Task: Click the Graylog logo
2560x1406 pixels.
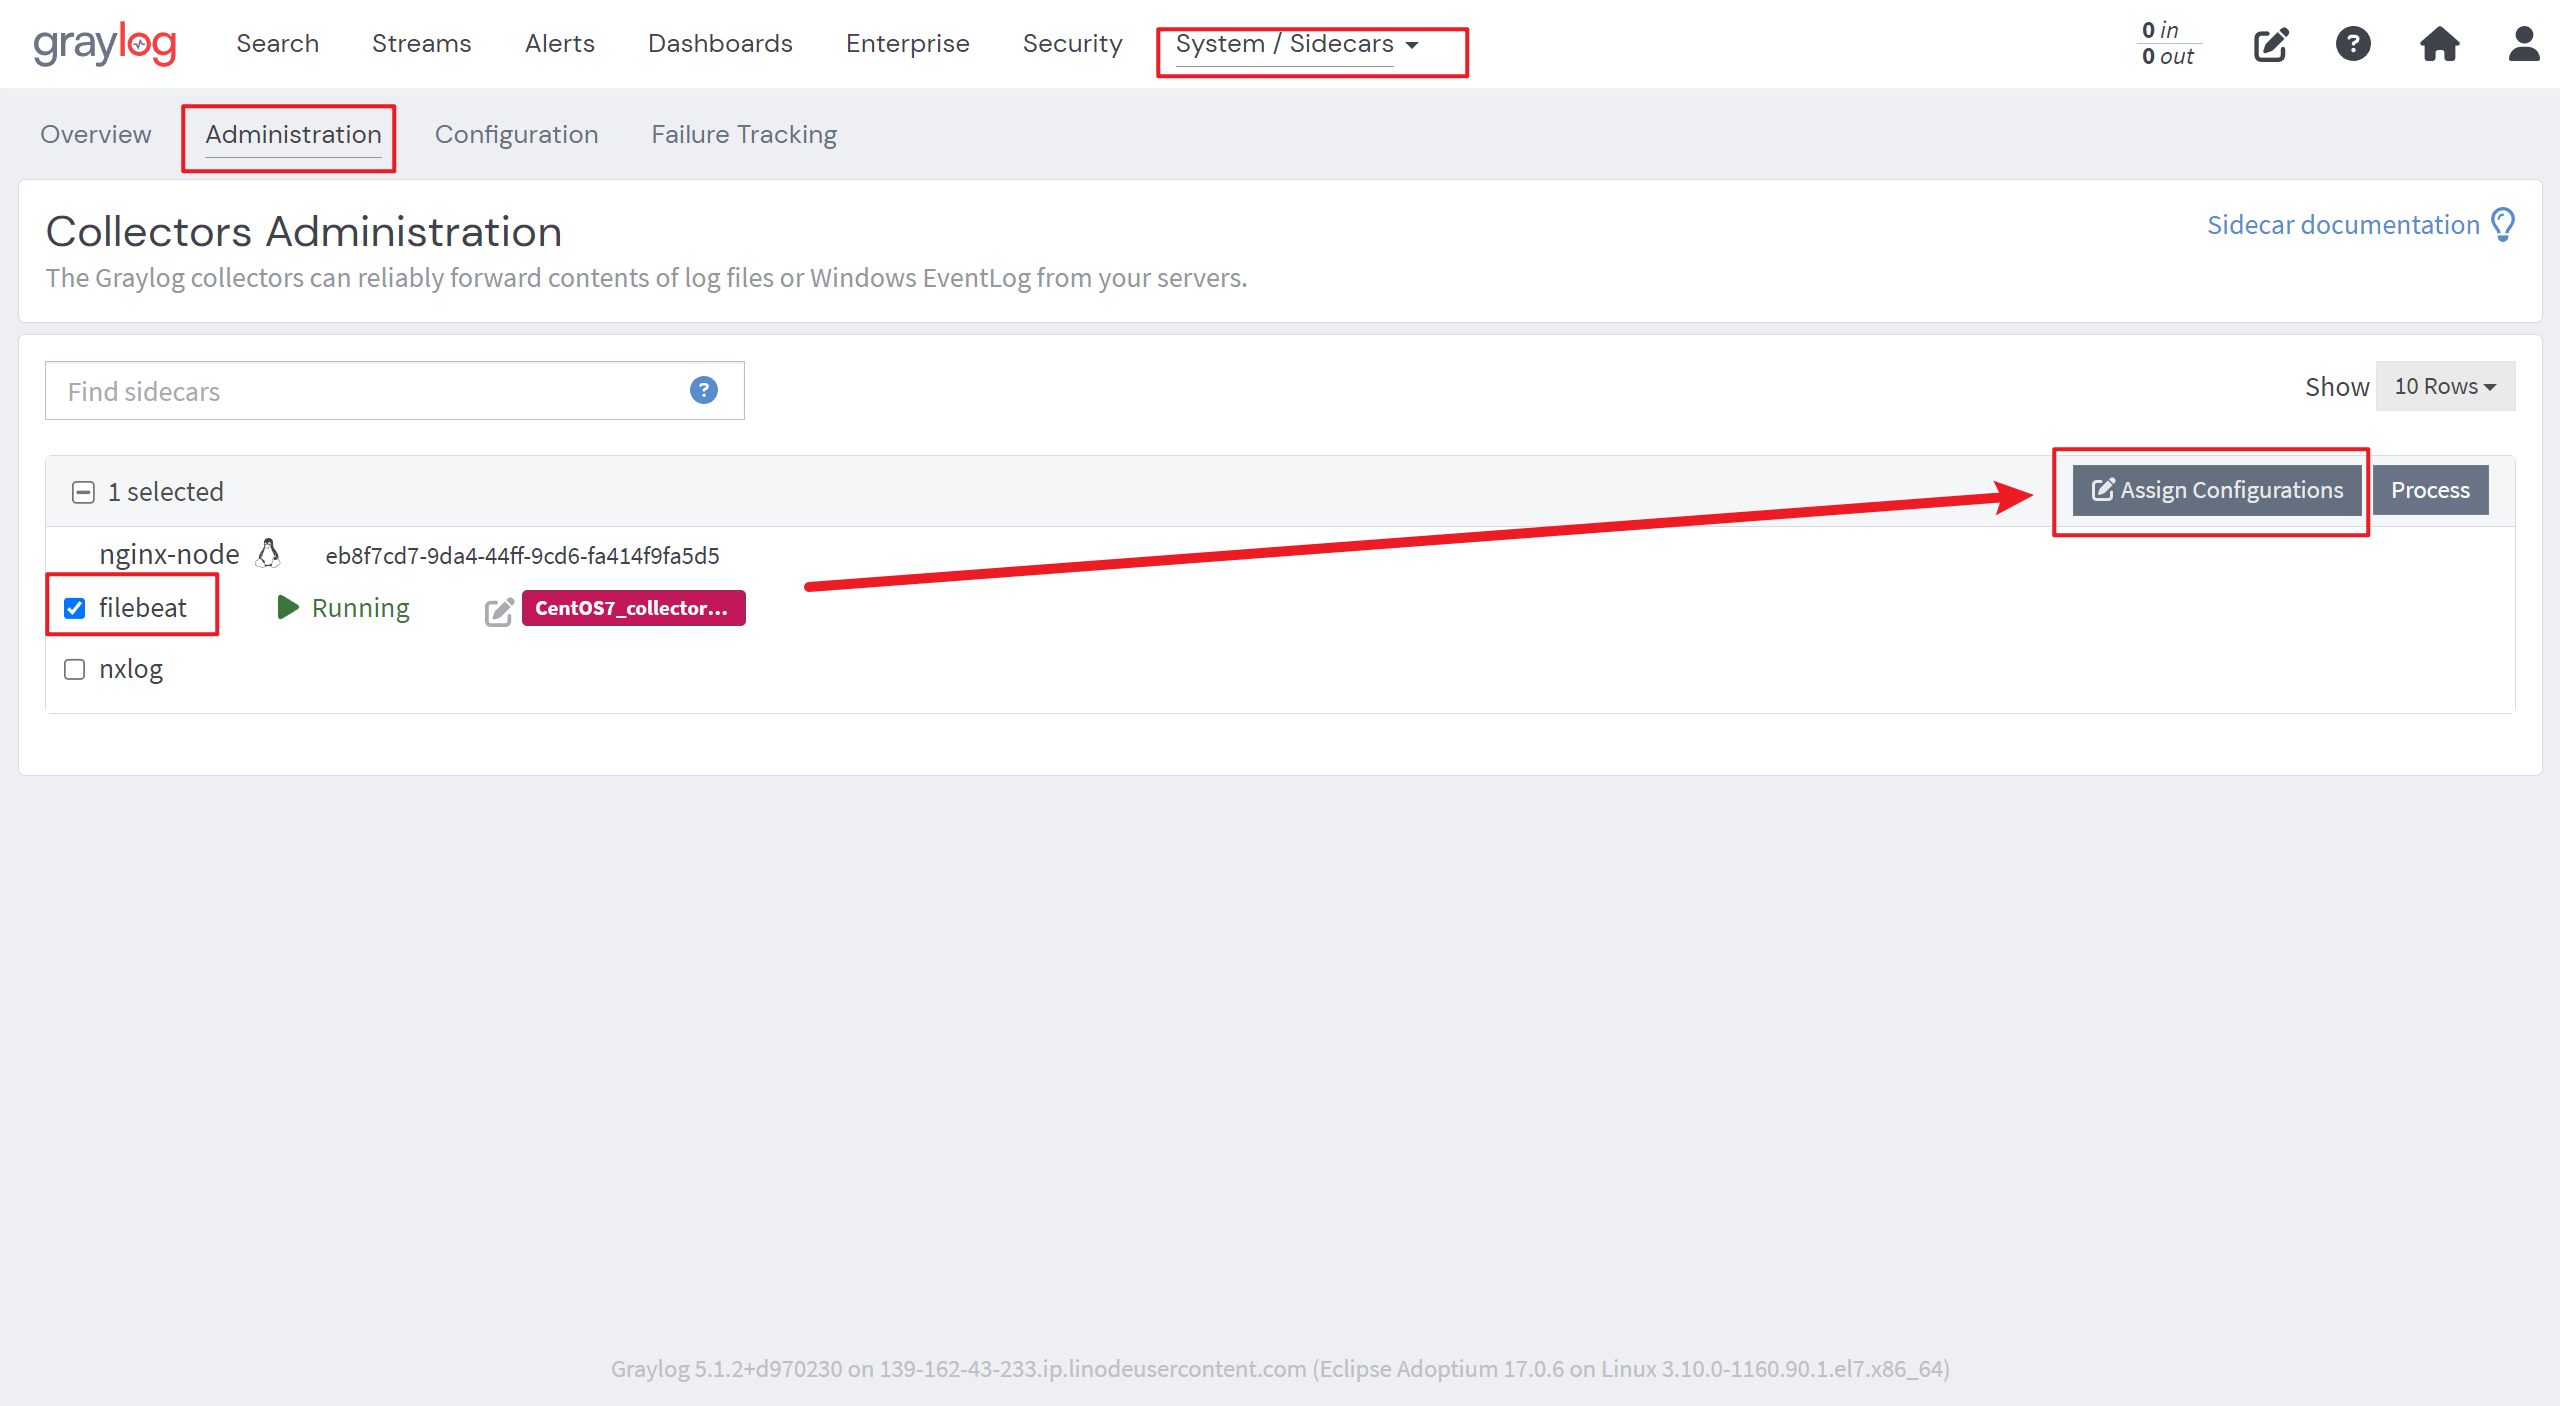Action: coord(105,44)
